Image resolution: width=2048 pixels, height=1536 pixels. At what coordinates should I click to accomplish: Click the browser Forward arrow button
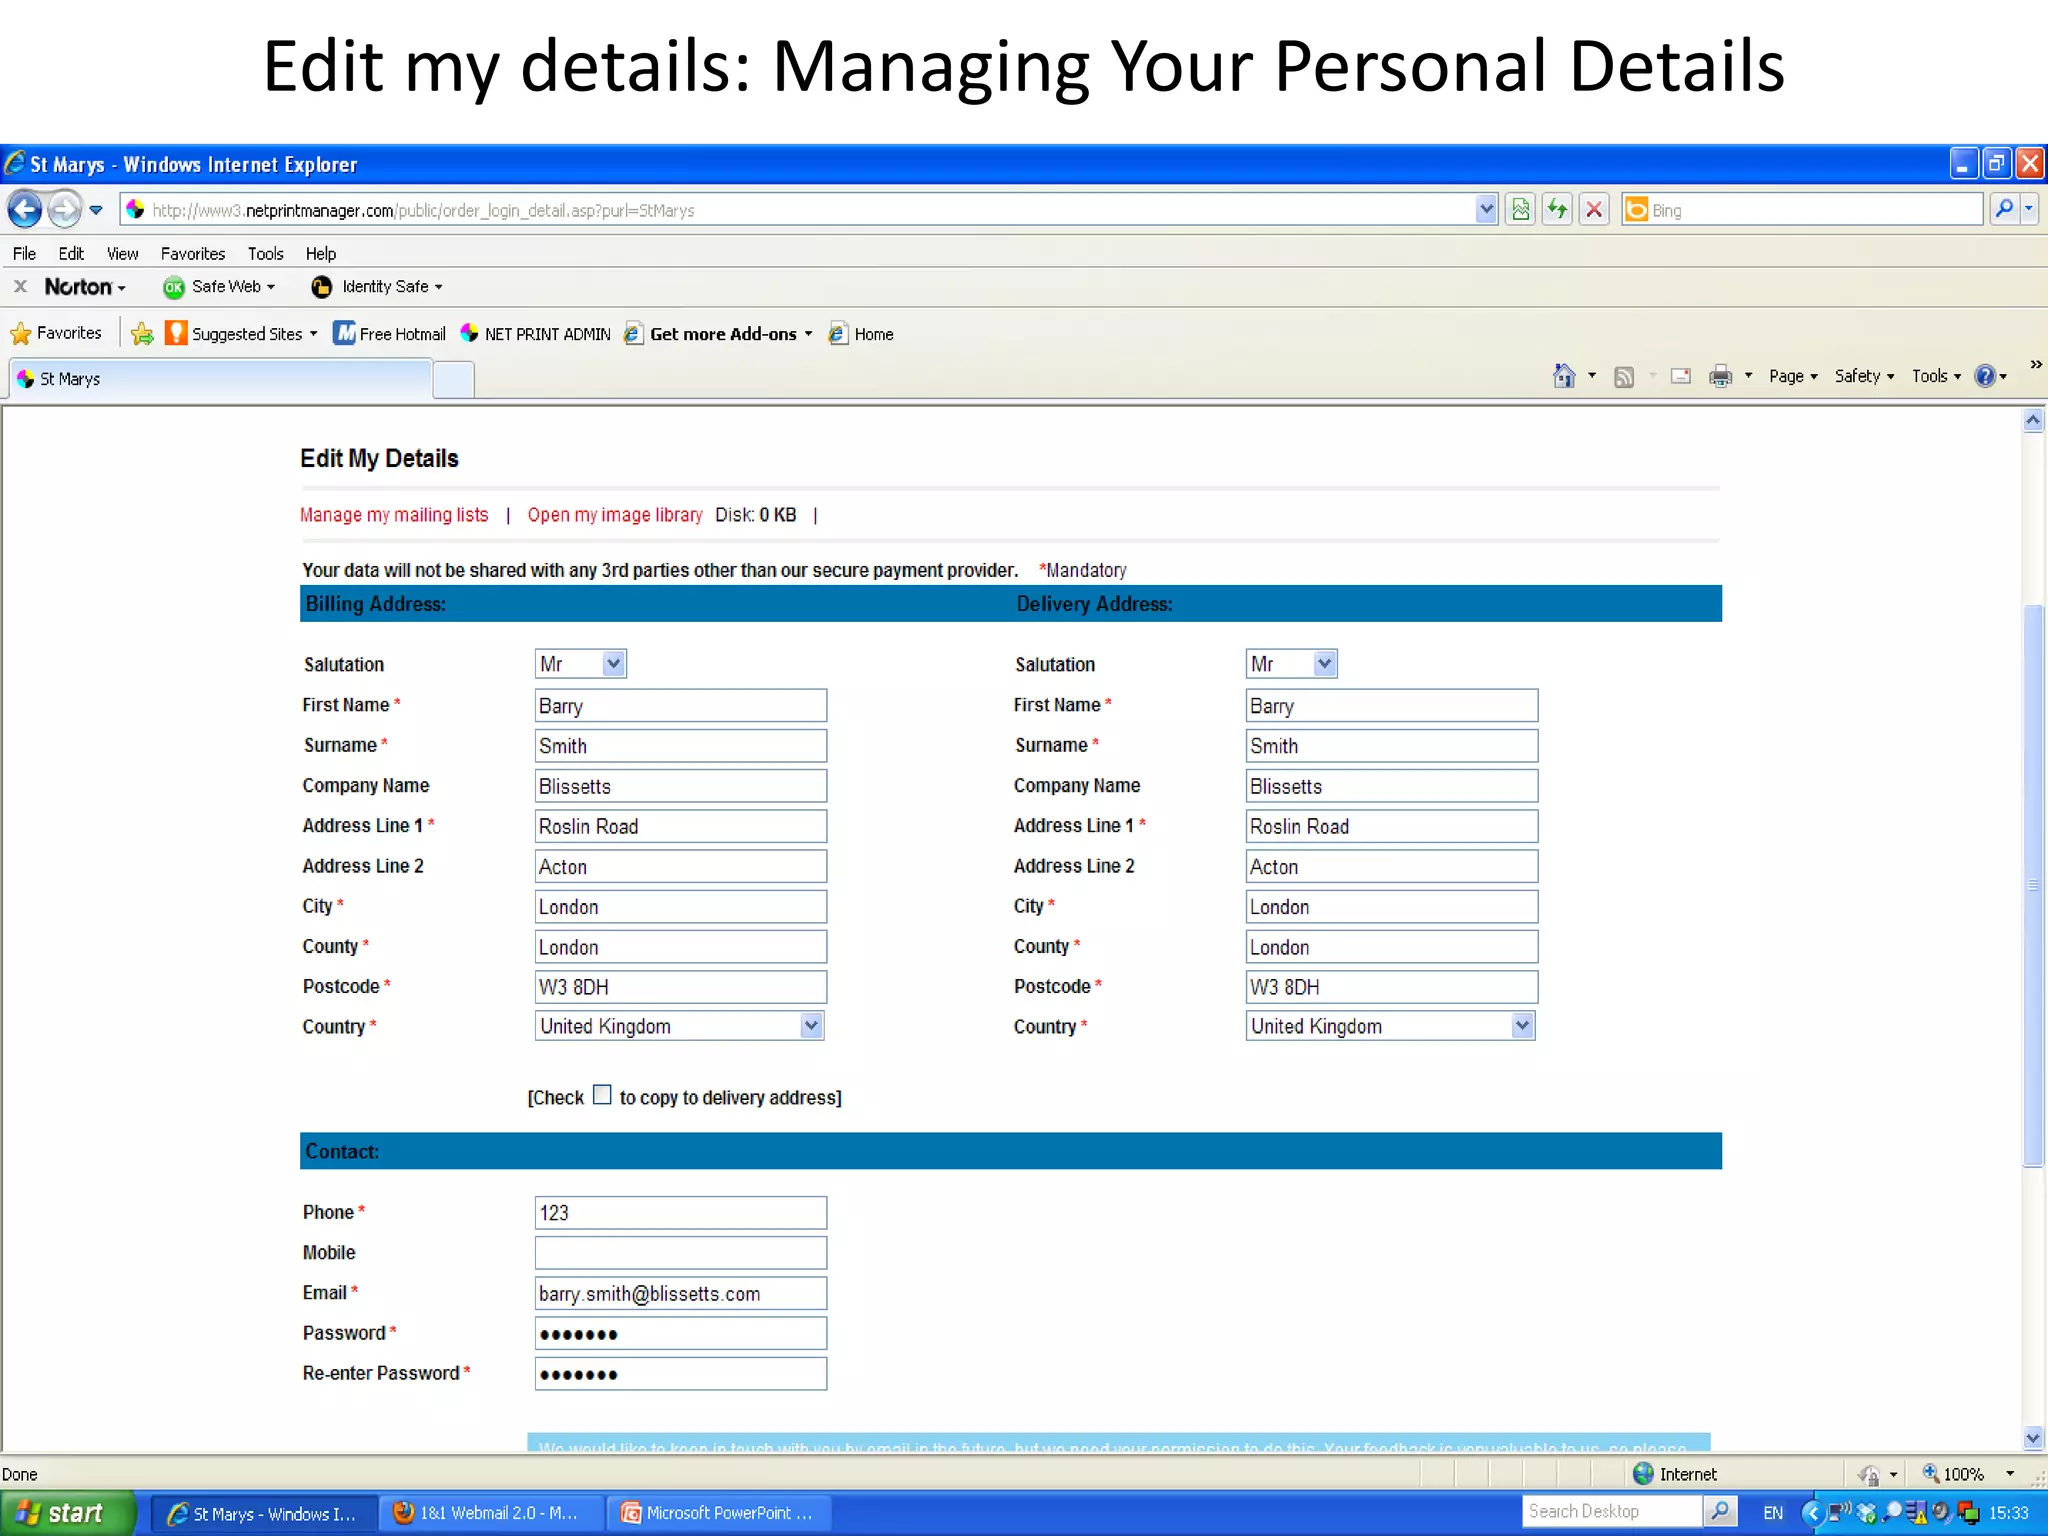(x=65, y=210)
